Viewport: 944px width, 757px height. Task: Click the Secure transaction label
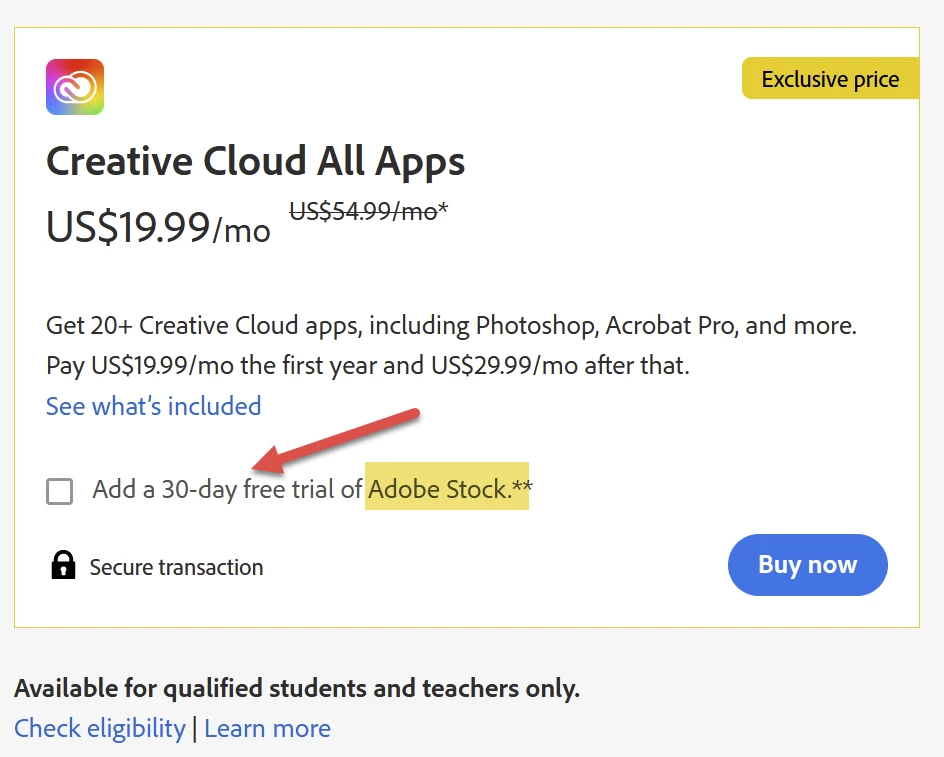(176, 567)
